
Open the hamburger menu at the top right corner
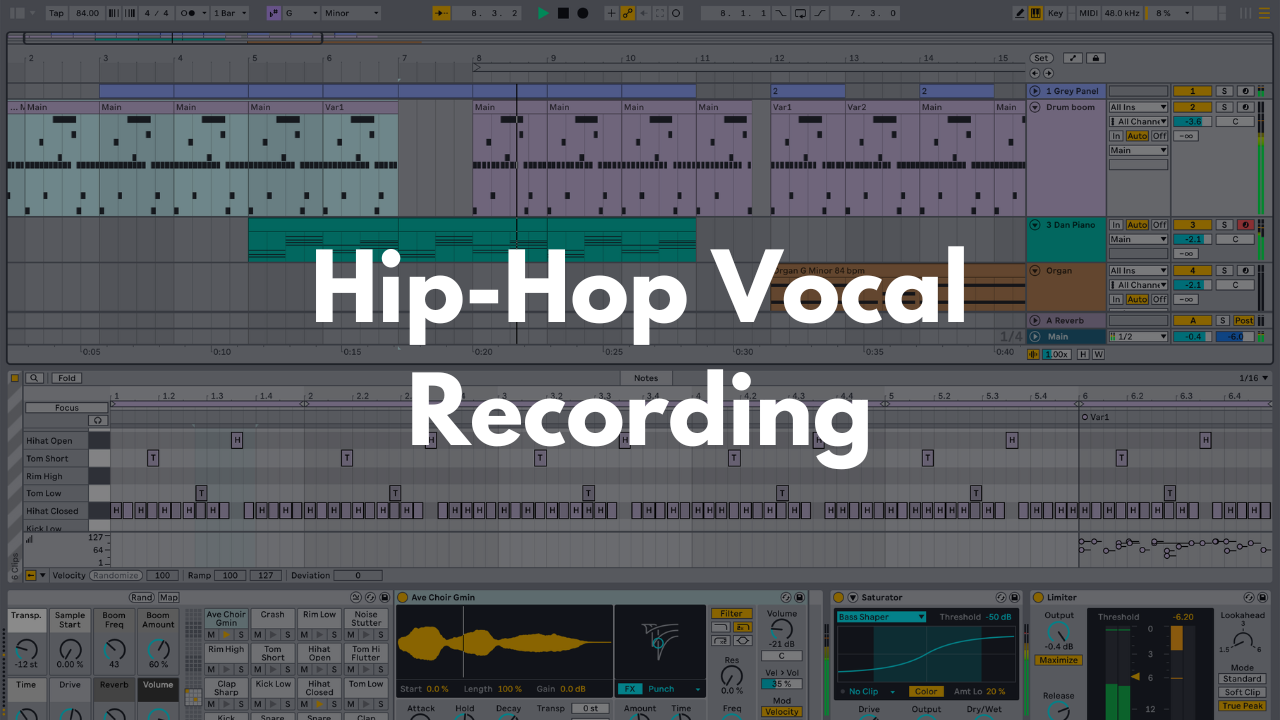(x=1266, y=13)
